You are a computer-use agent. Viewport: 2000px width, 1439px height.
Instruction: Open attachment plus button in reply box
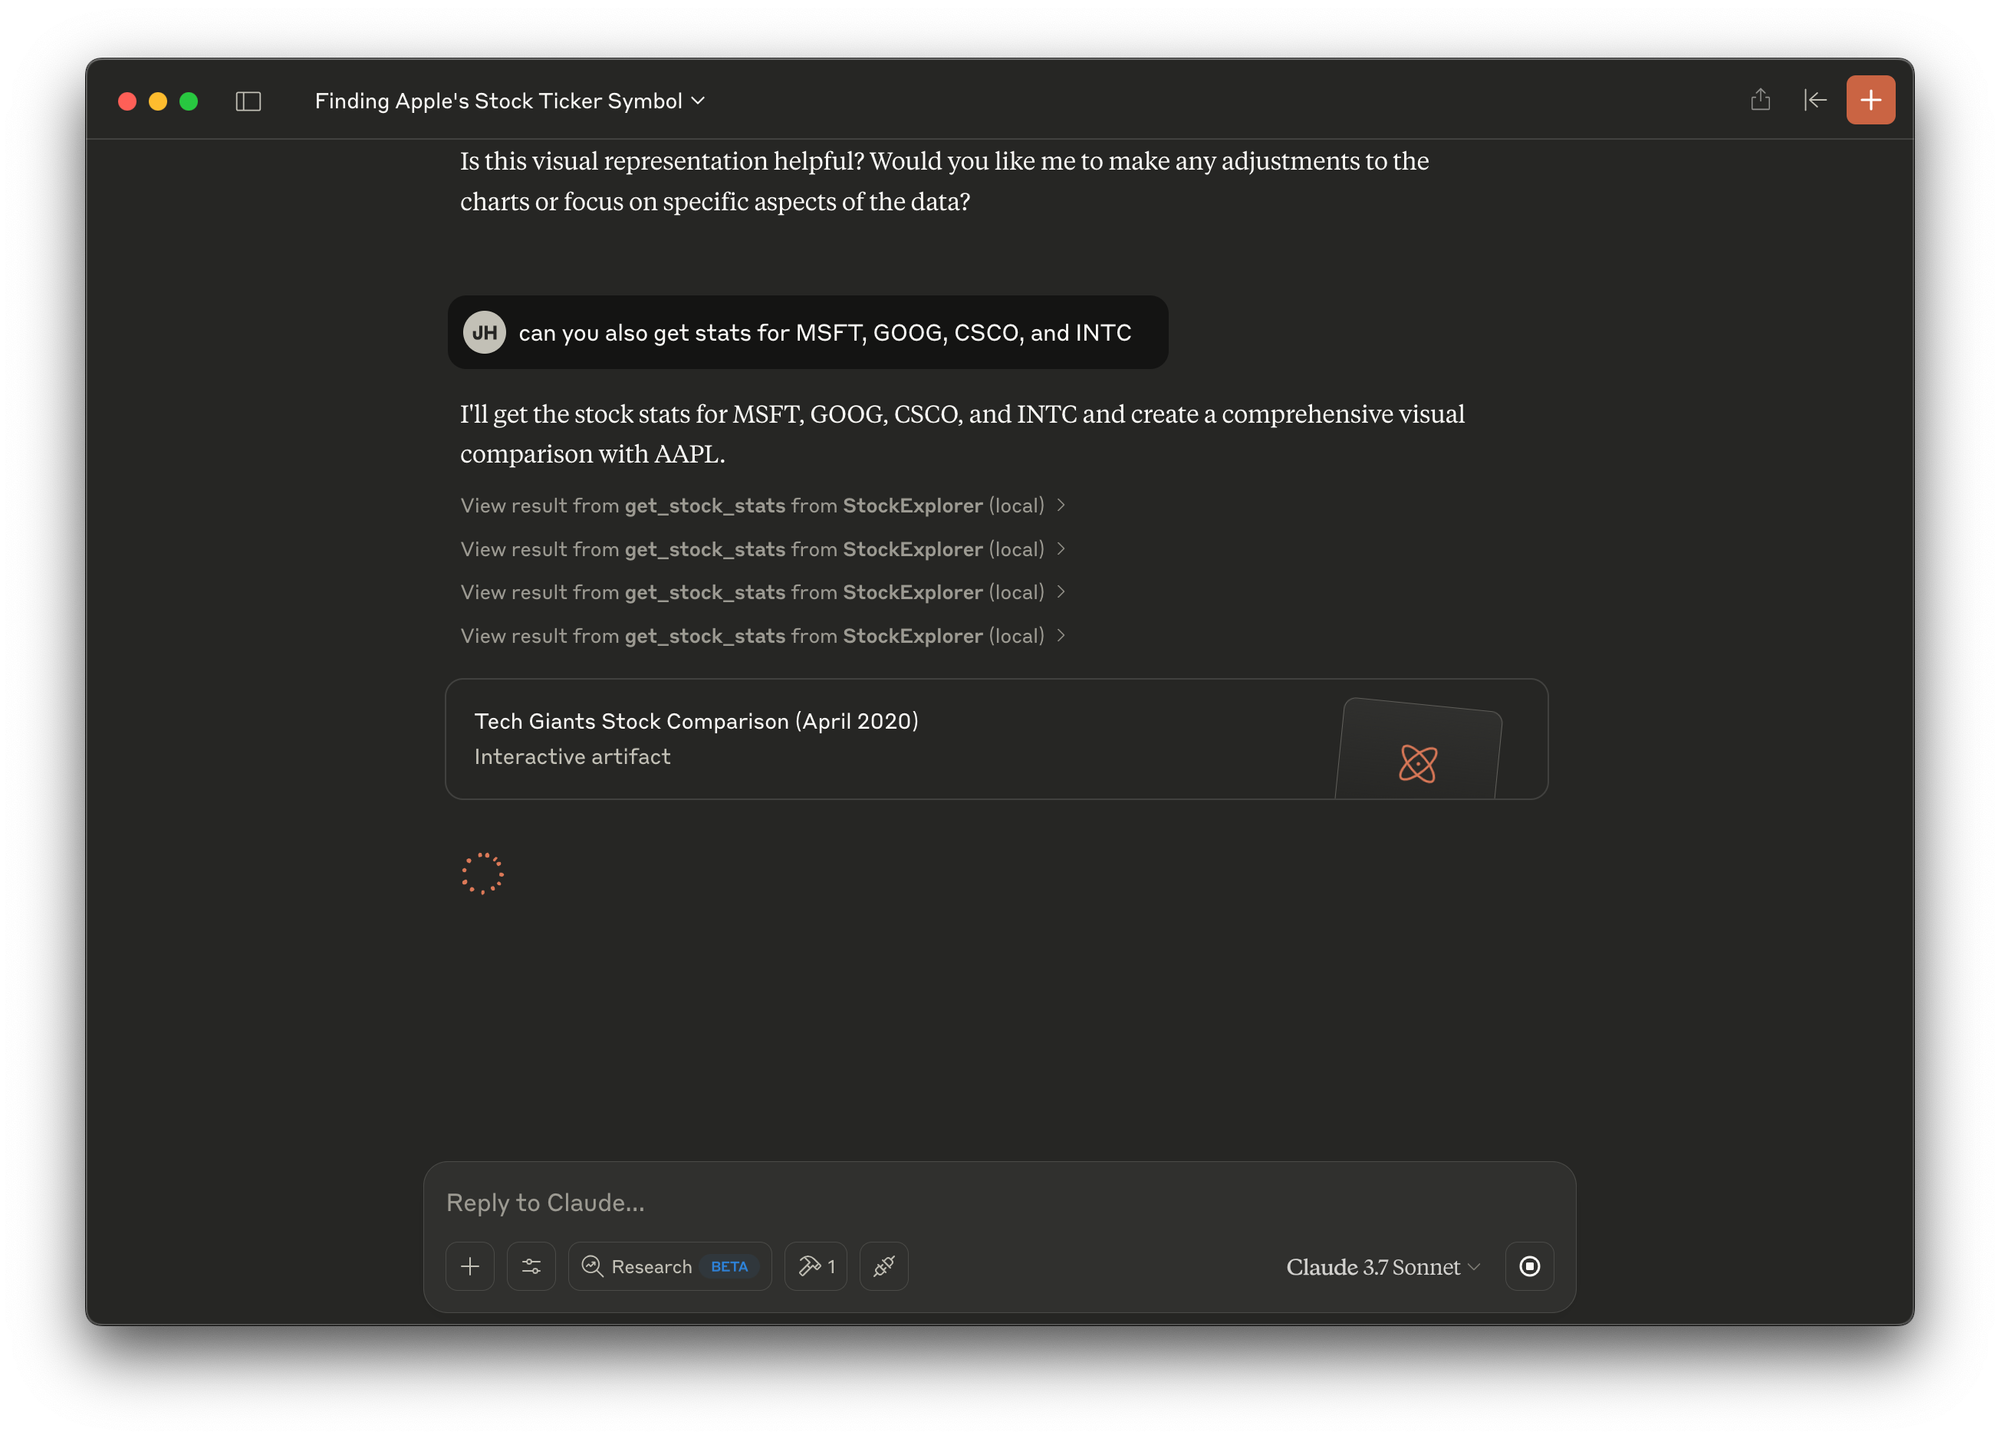click(x=470, y=1266)
